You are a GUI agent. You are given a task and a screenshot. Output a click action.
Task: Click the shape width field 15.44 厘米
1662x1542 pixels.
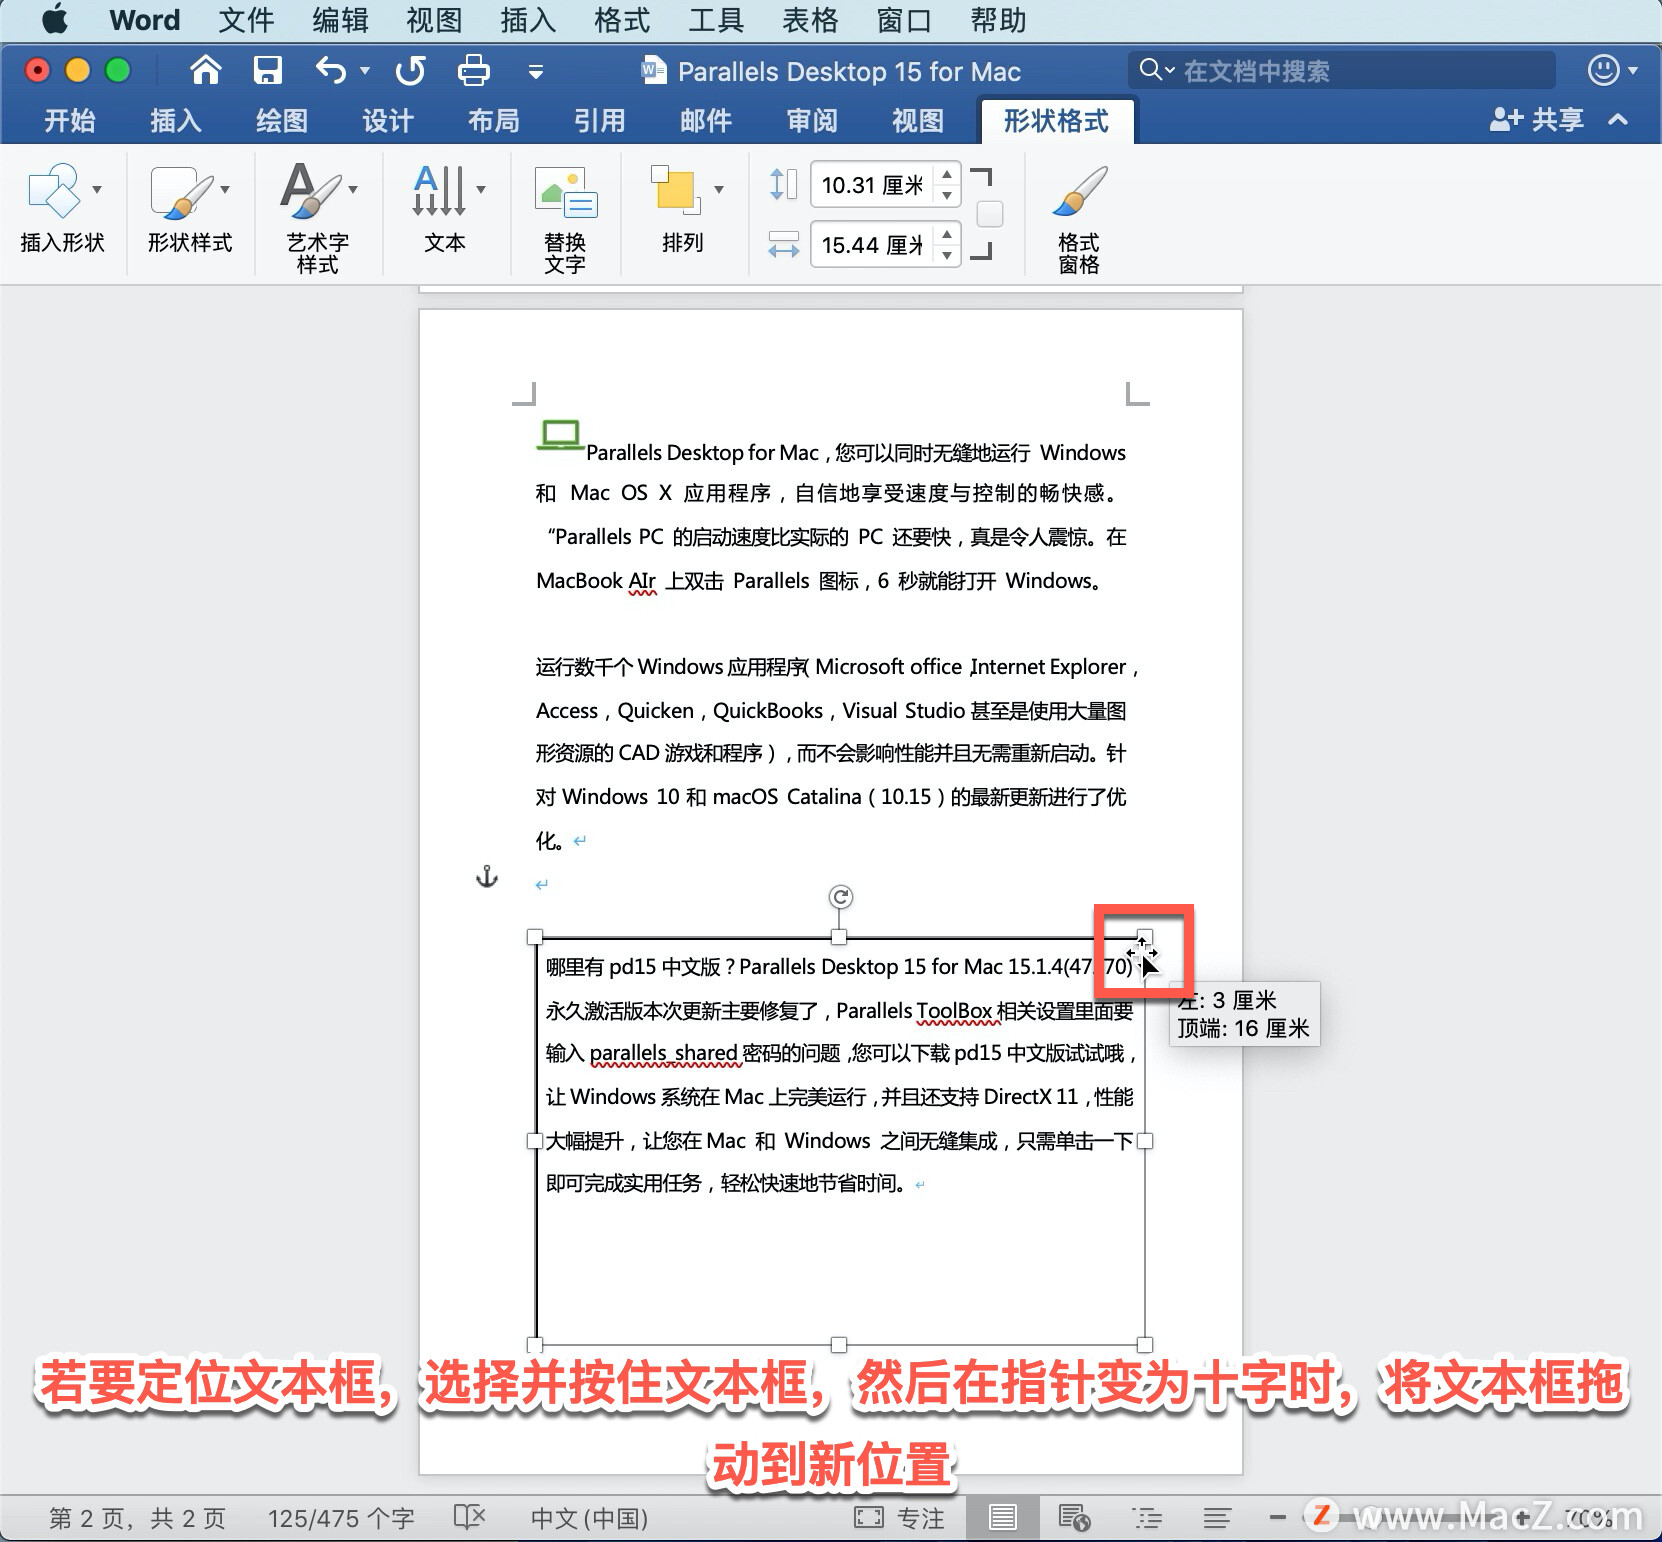pos(872,245)
